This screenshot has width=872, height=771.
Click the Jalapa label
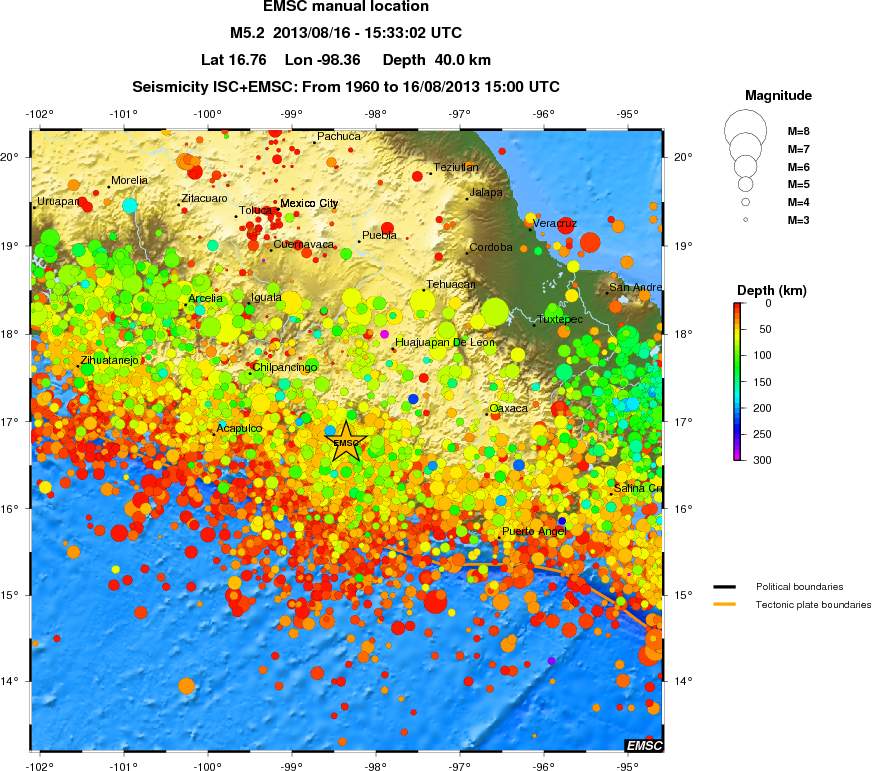click(x=486, y=192)
